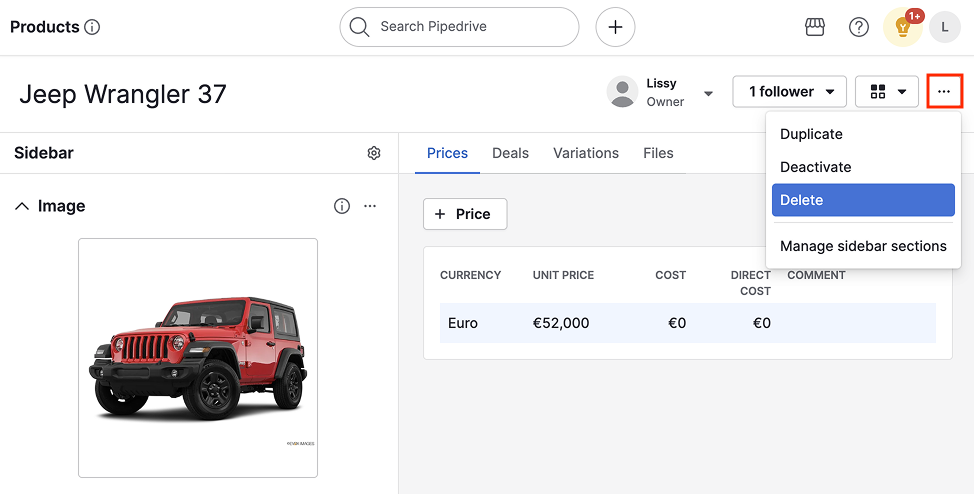
Task: Open the Marketplace store icon
Action: [815, 27]
